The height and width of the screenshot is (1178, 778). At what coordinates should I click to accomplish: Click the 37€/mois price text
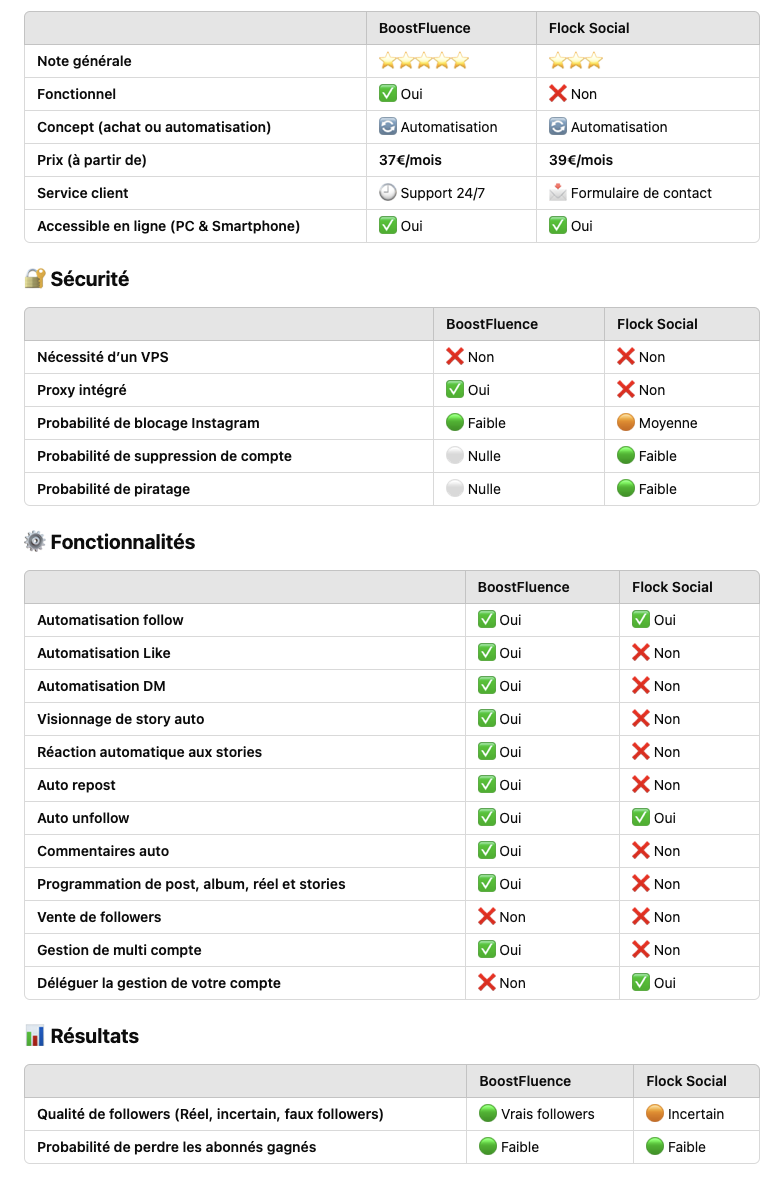pyautogui.click(x=410, y=160)
